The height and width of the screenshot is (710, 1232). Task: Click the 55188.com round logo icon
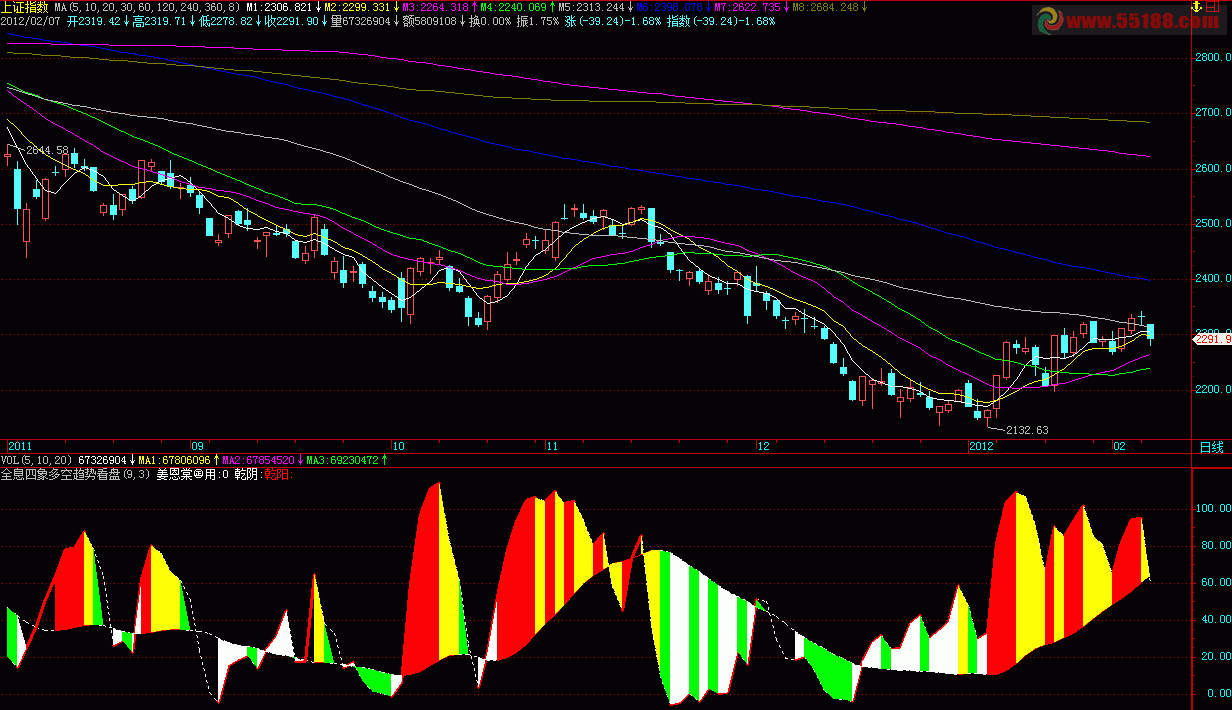tap(1052, 20)
